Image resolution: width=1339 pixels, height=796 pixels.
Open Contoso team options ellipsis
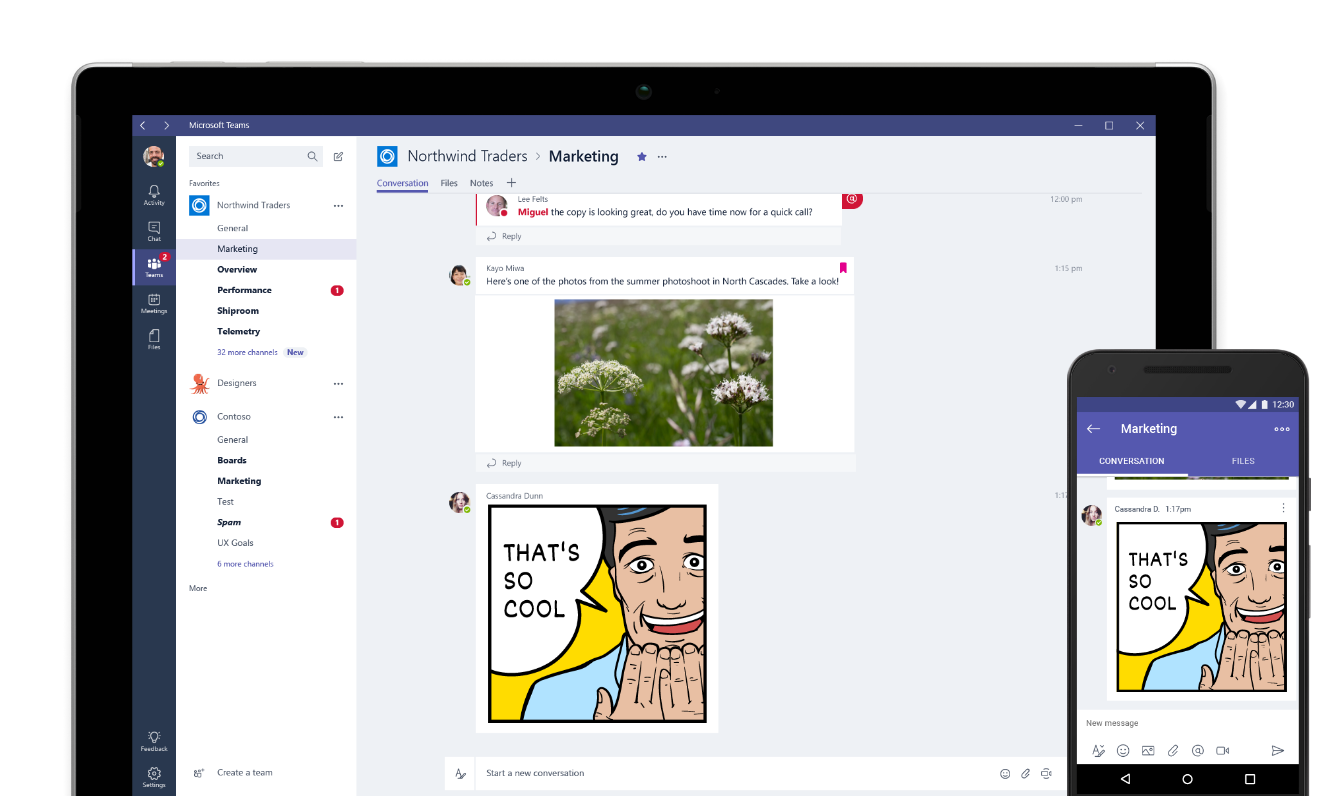[338, 417]
